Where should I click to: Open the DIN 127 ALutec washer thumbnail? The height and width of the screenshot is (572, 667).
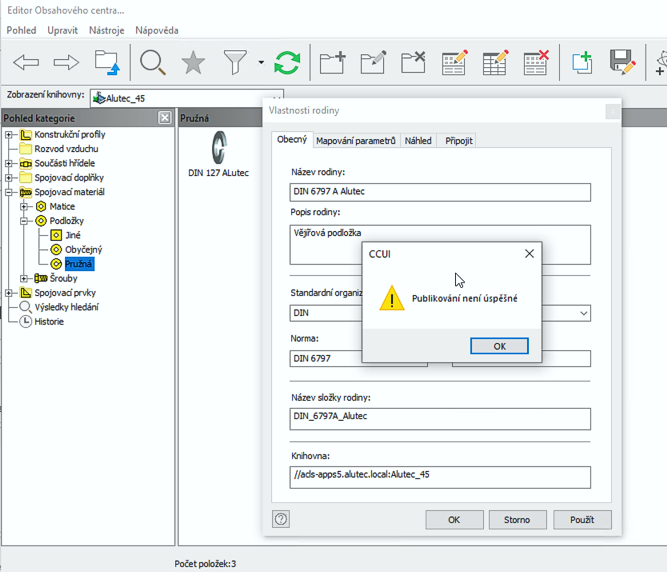pos(218,149)
